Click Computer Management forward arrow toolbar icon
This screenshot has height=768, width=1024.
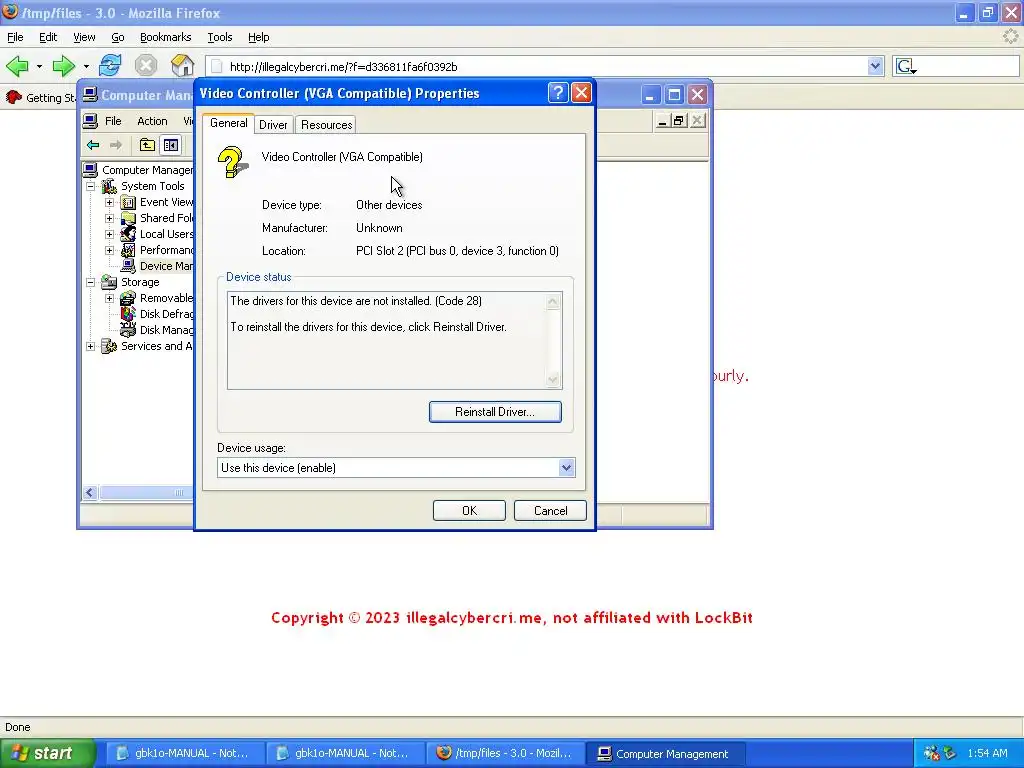coord(116,145)
